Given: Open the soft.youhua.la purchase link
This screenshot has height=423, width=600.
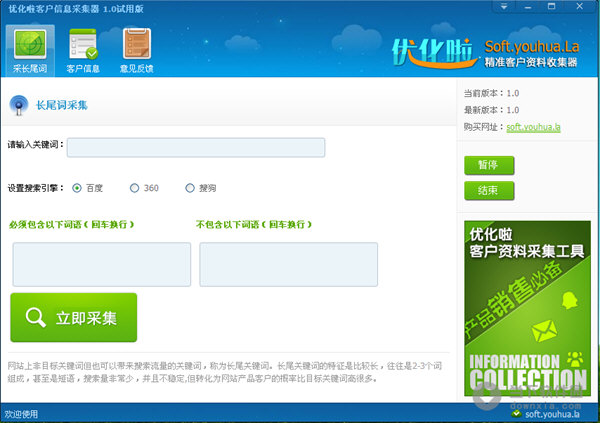Looking at the screenshot, I should (533, 127).
